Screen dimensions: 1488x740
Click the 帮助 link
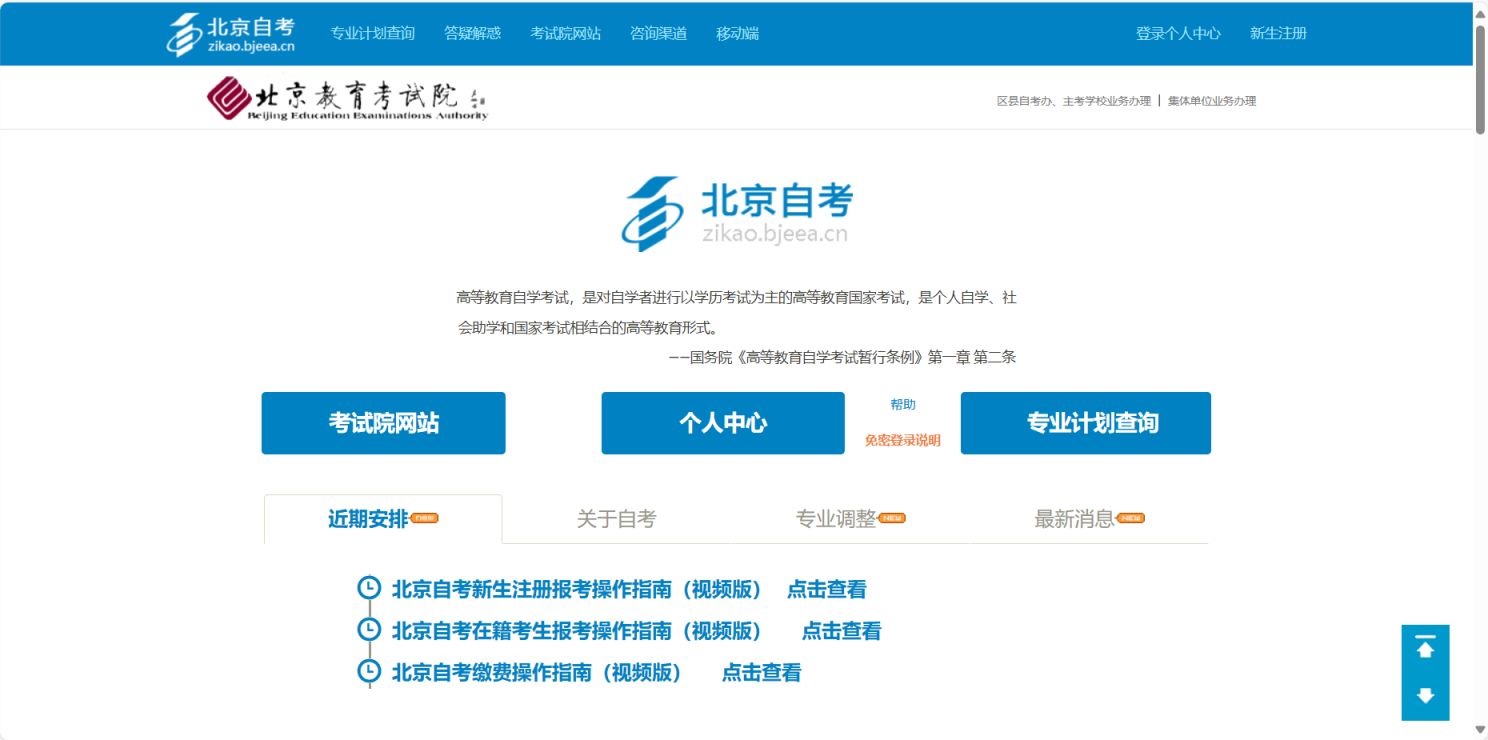pyautogui.click(x=903, y=405)
